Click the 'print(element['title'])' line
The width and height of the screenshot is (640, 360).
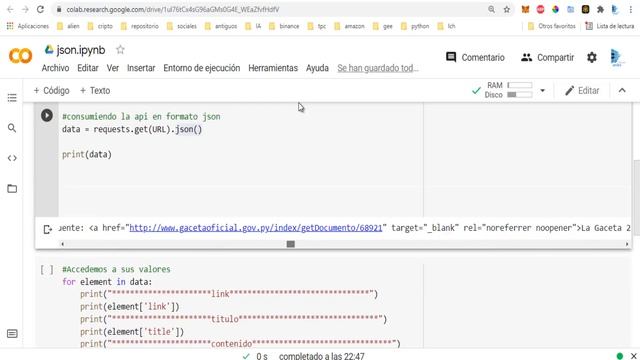pyautogui.click(x=132, y=331)
